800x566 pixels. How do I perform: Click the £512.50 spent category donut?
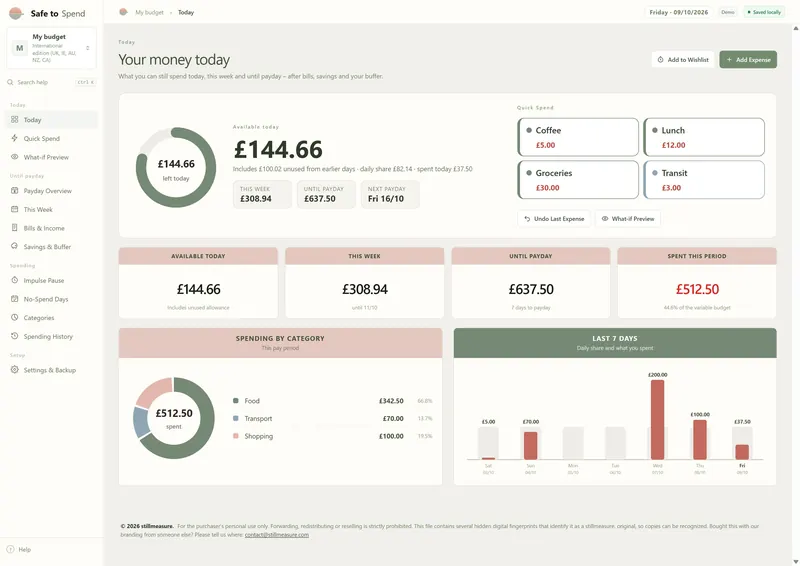173,418
